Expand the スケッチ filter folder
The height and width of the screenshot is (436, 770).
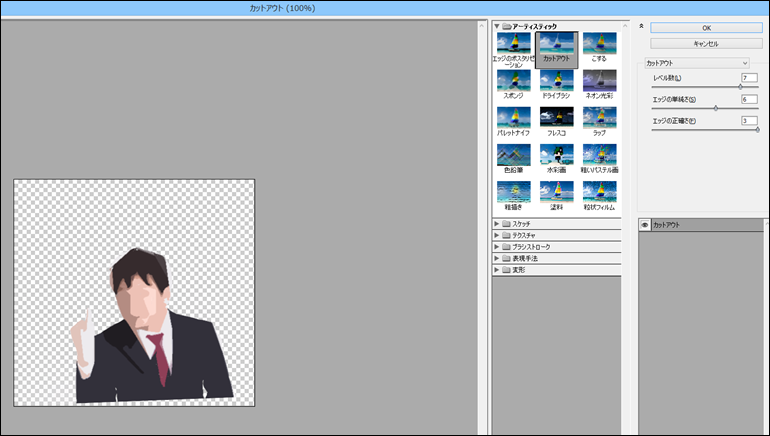[497, 223]
